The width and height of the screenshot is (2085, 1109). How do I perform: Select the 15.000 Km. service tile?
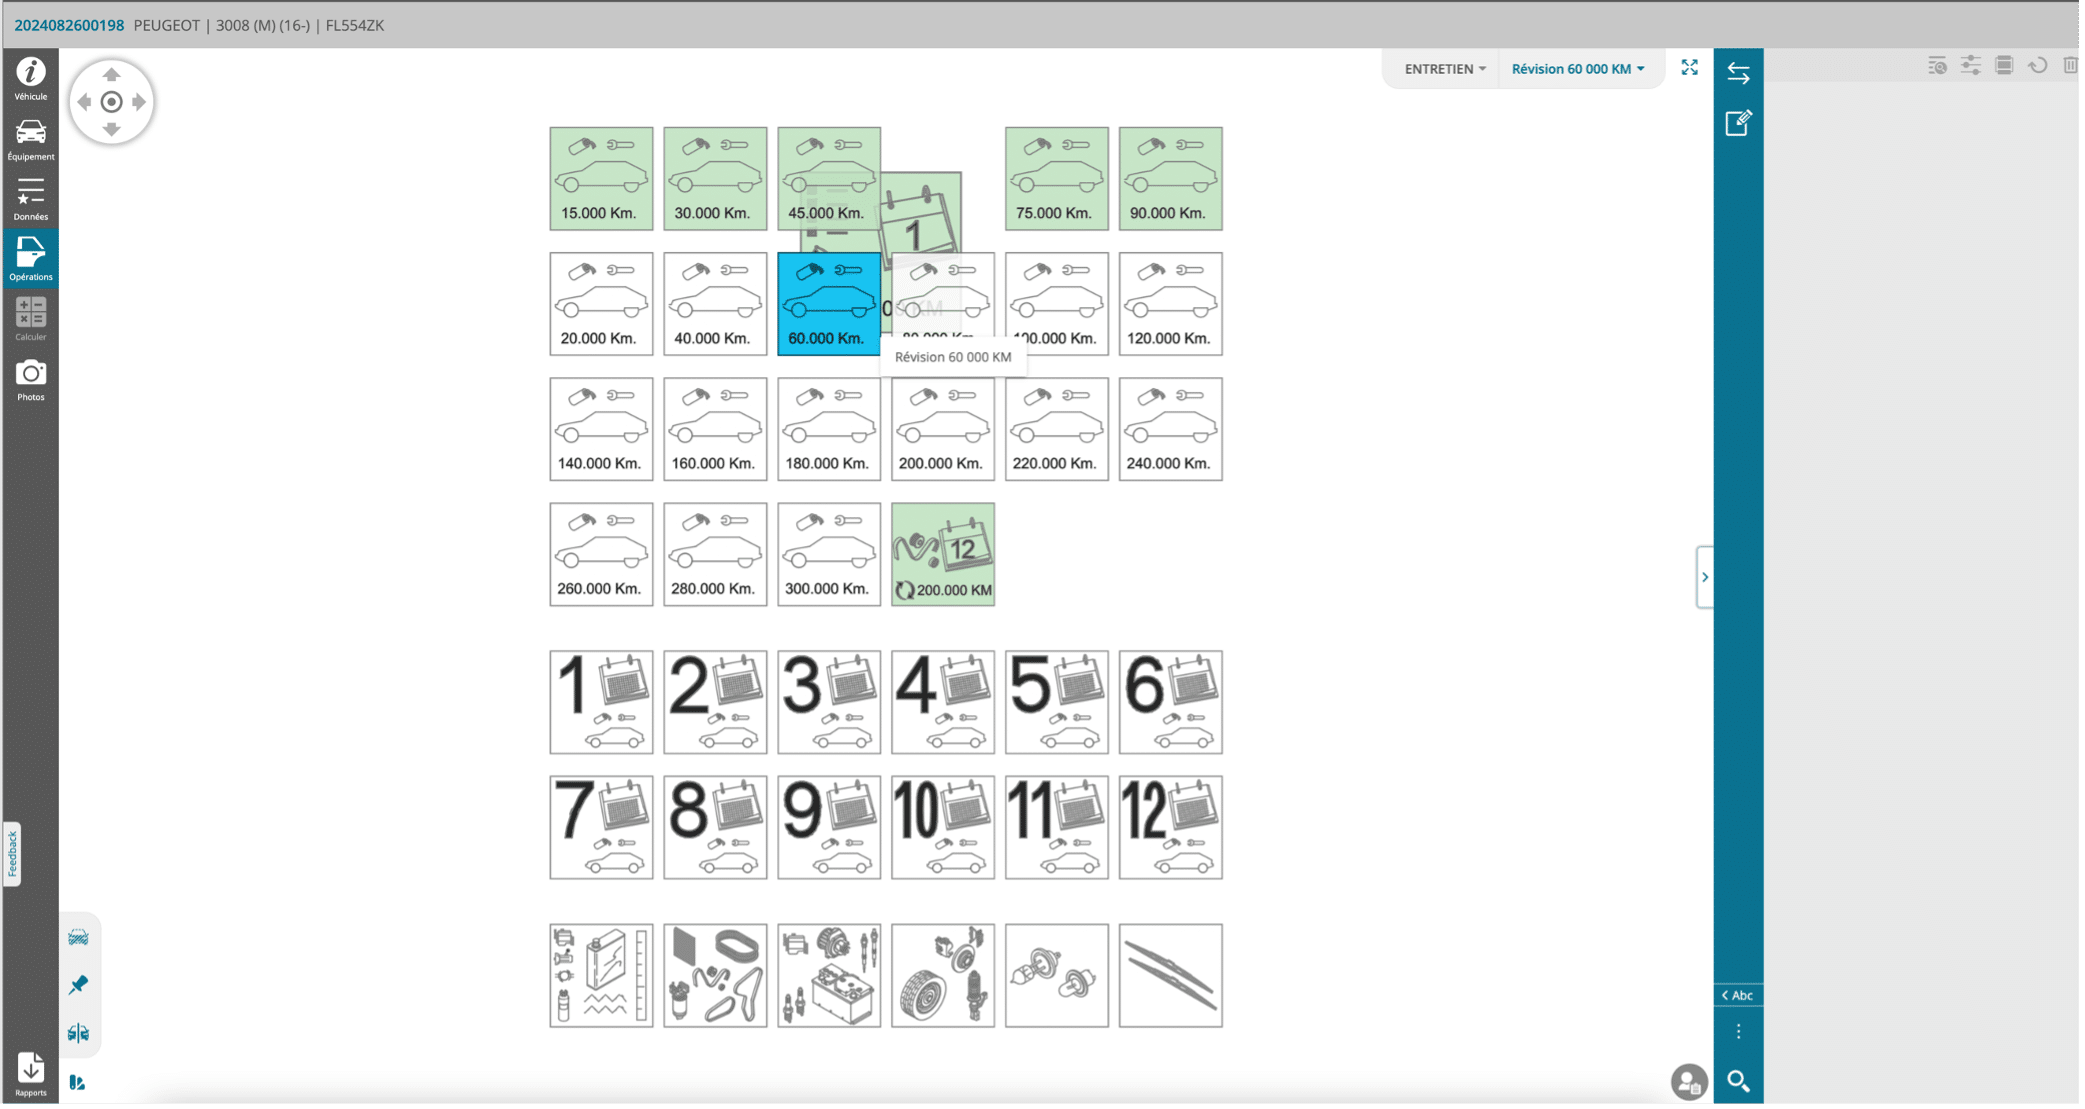tap(601, 179)
